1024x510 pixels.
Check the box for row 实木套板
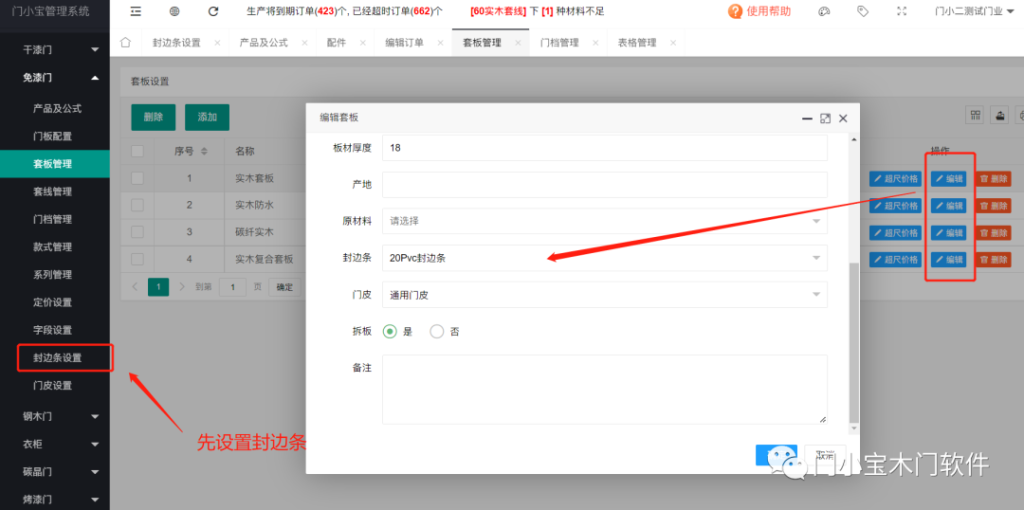138,179
